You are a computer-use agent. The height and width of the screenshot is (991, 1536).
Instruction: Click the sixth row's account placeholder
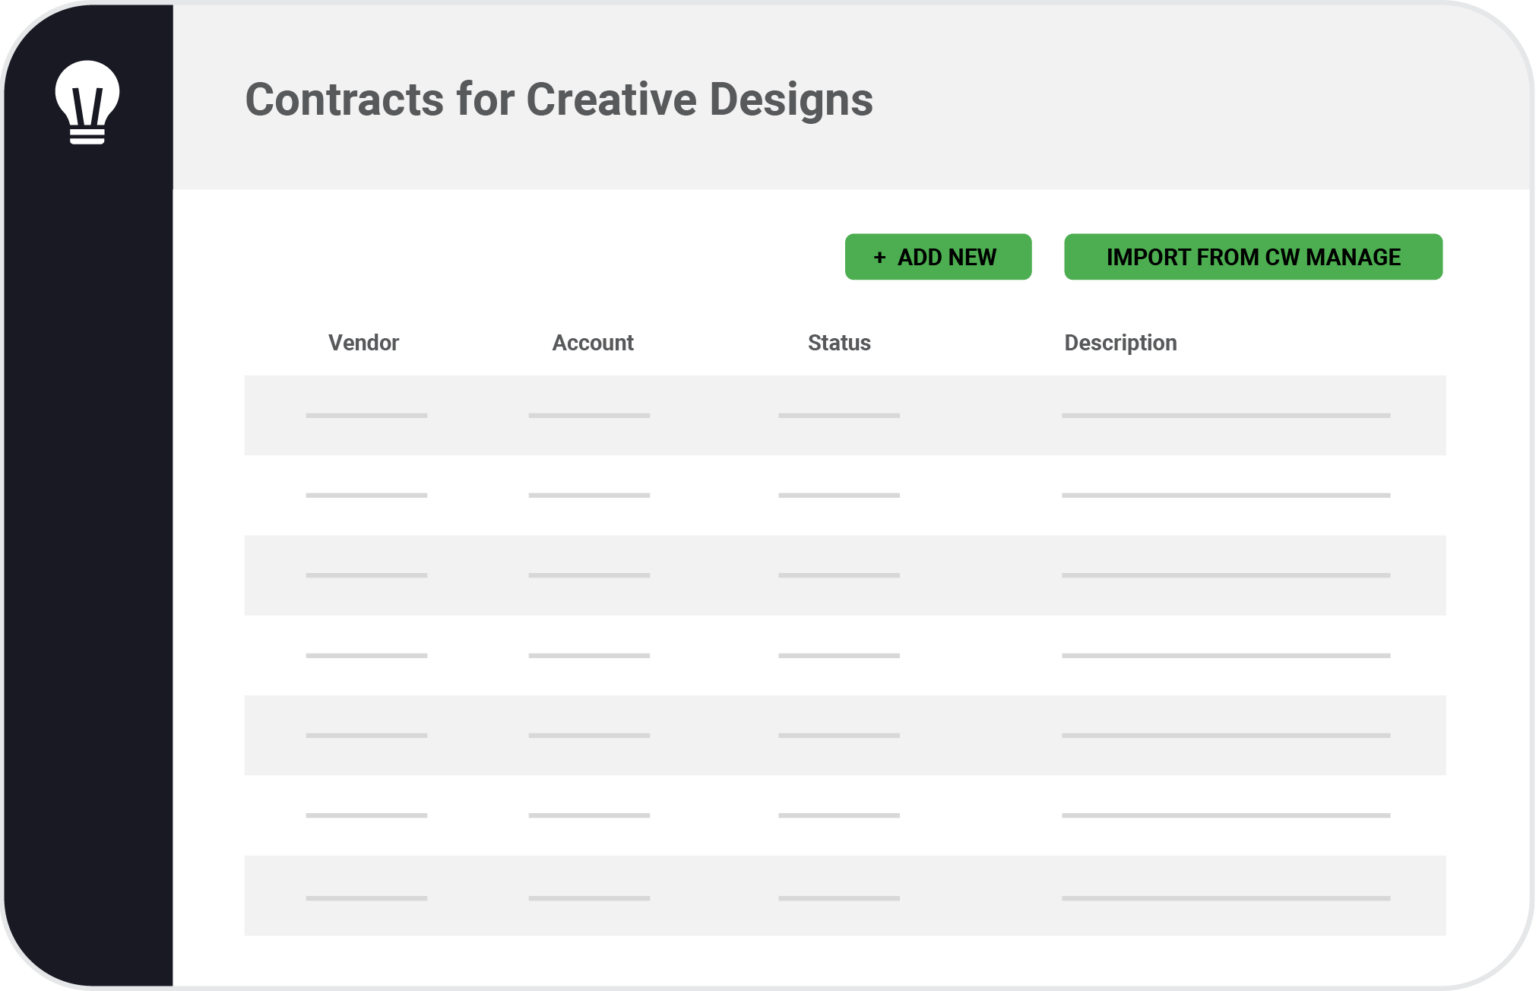(589, 815)
